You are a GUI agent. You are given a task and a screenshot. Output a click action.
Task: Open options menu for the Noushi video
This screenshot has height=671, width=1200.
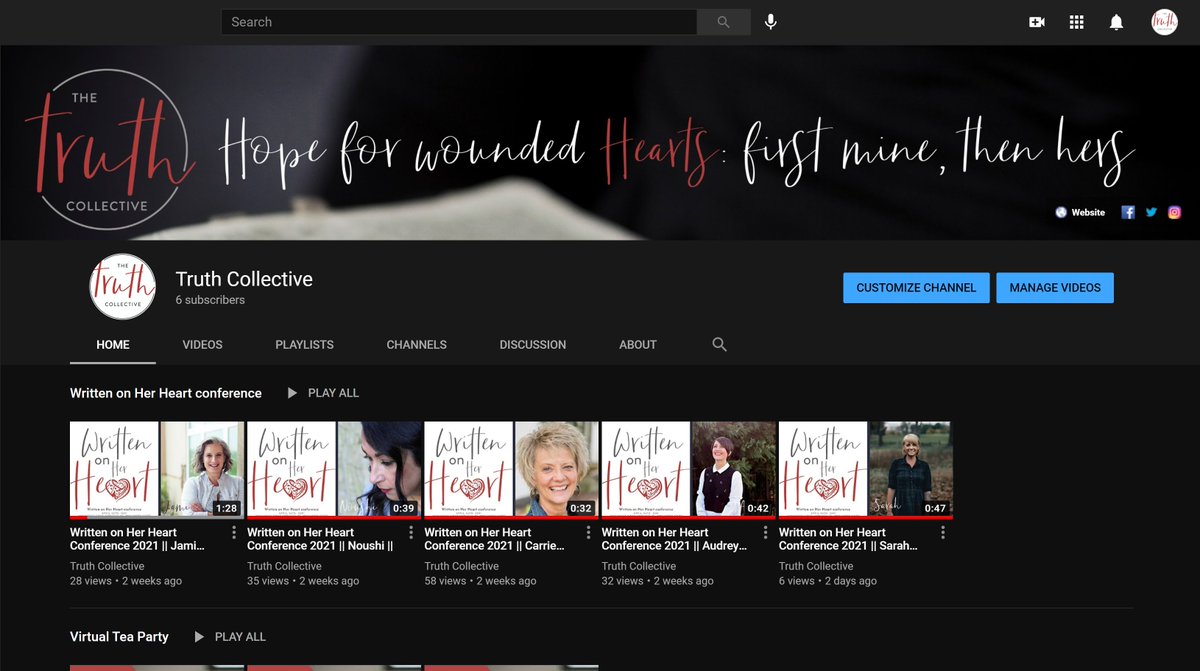411,533
